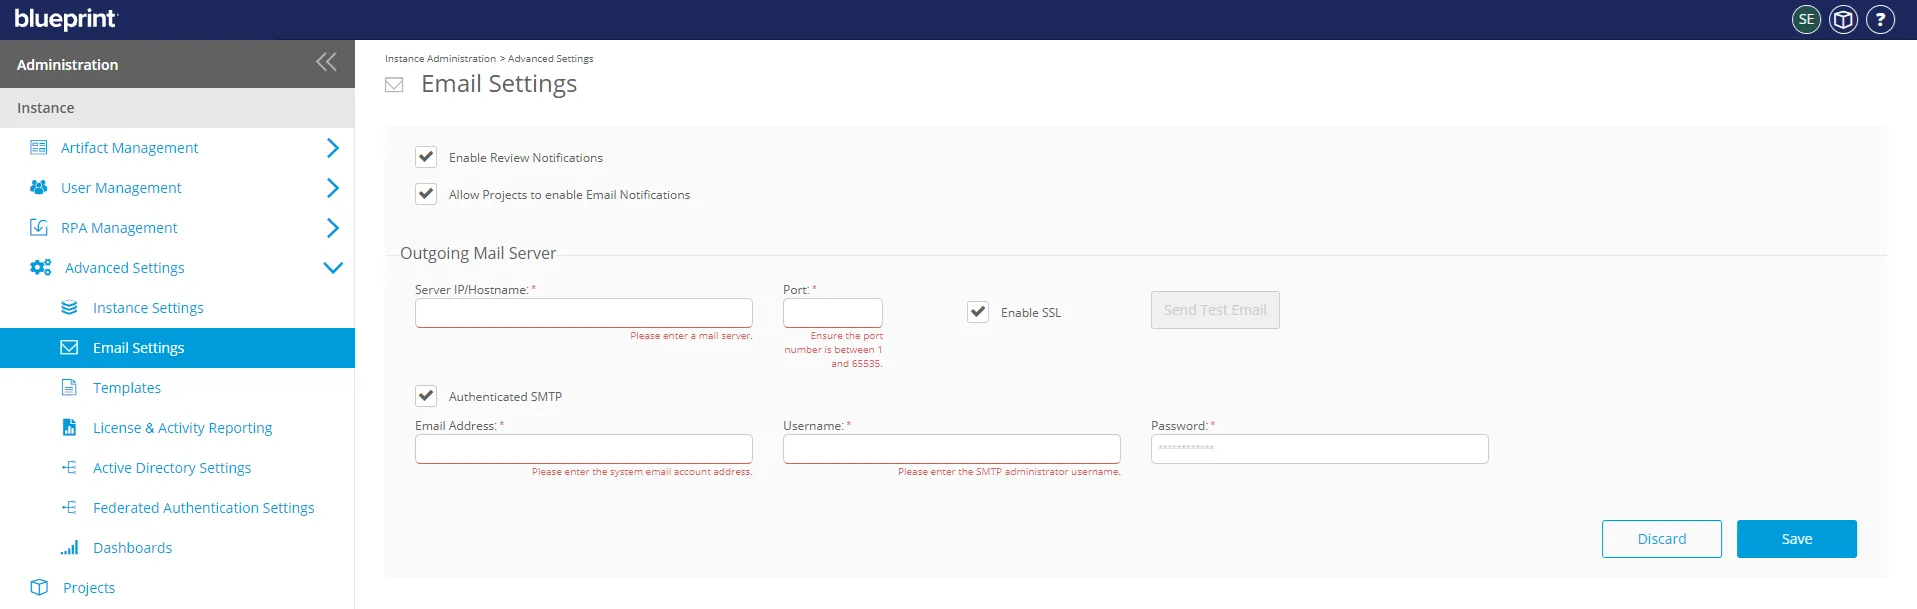The width and height of the screenshot is (1917, 609).
Task: Click the Templates document icon
Action: click(x=69, y=387)
